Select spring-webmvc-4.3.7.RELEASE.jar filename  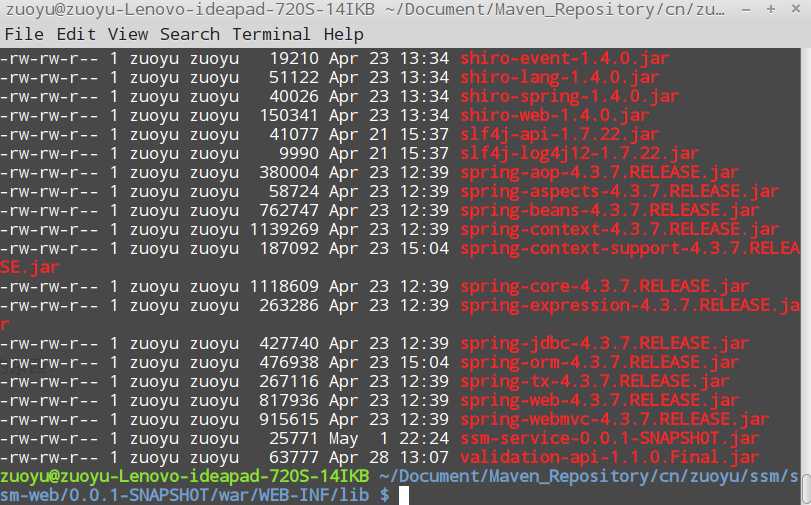(x=614, y=419)
